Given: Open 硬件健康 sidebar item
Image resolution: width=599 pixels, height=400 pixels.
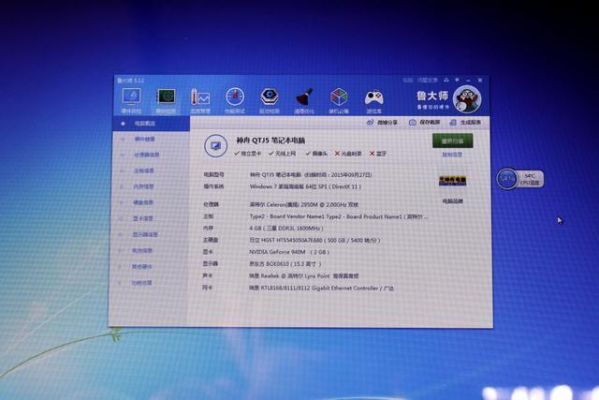Looking at the screenshot, I should [x=145, y=139].
